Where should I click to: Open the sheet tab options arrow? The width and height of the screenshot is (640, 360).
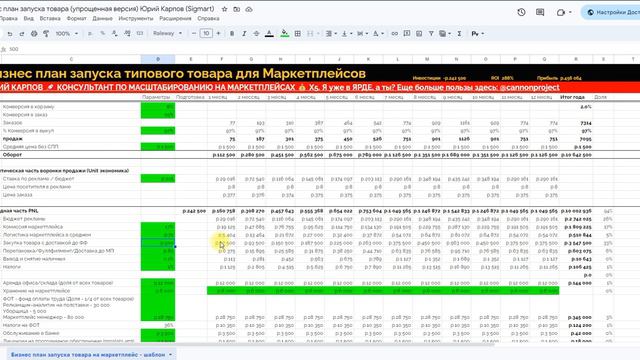click(171, 355)
